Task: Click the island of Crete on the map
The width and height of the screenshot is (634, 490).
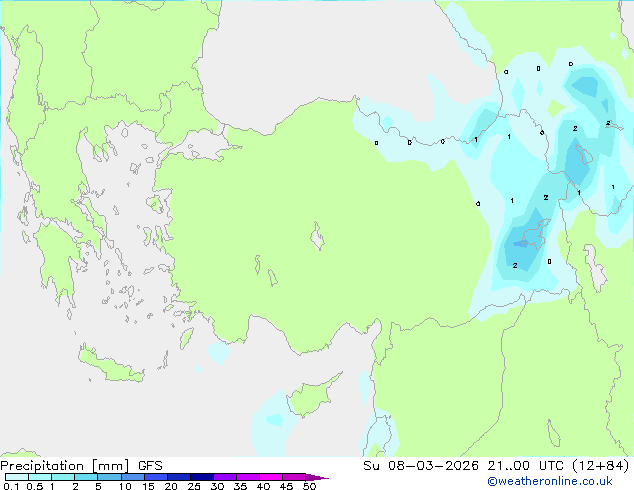Action: (110, 366)
